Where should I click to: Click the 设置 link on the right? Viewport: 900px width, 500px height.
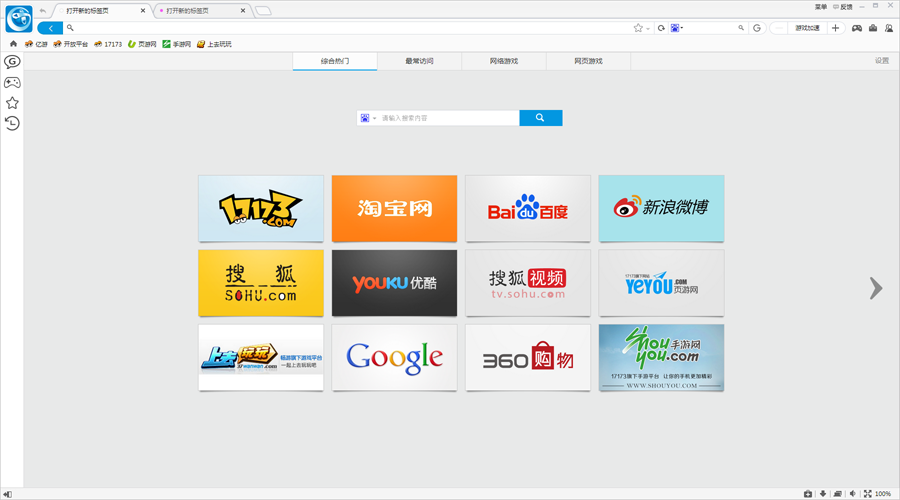click(881, 61)
